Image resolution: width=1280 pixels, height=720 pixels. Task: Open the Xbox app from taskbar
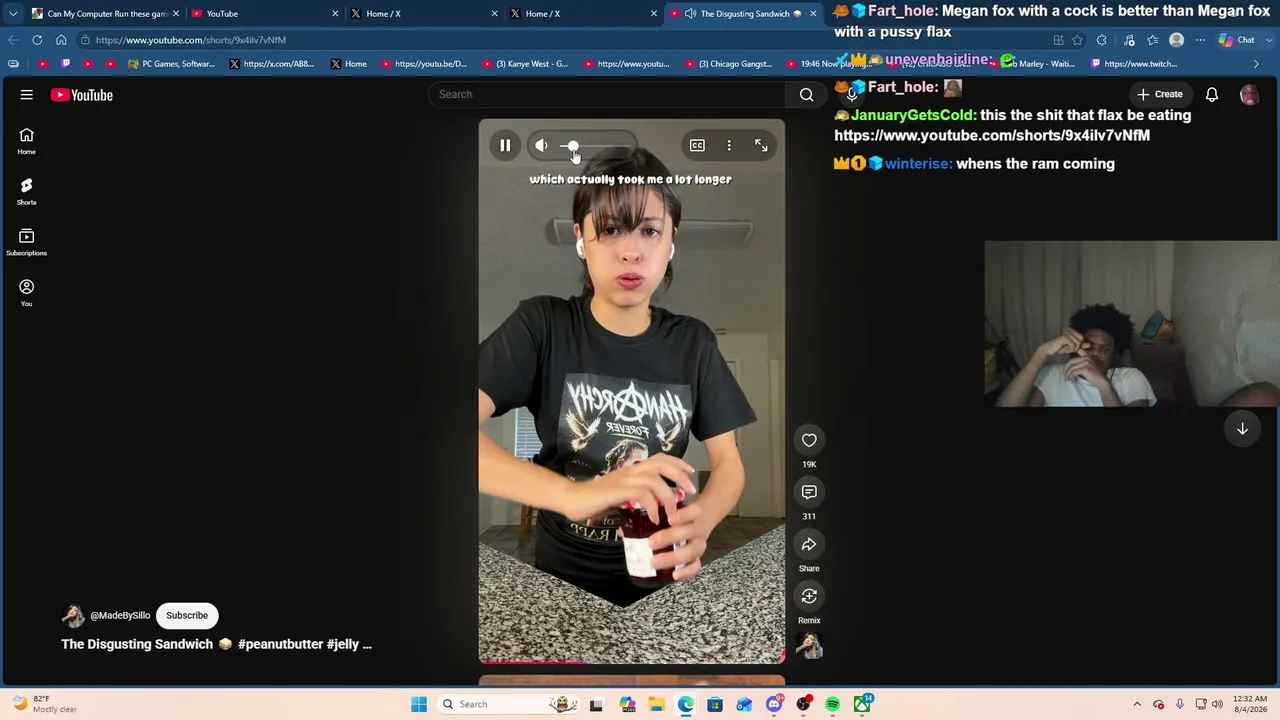(862, 705)
